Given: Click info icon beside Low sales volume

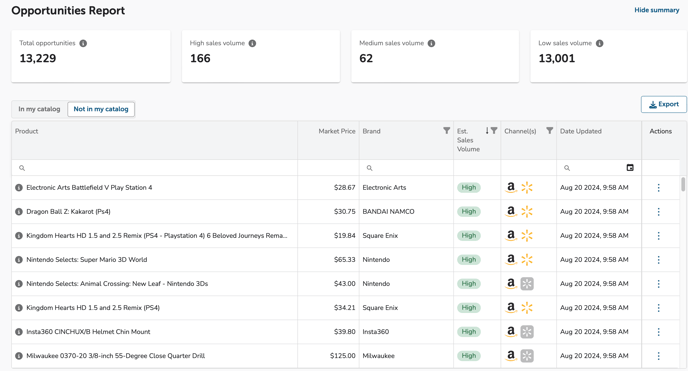Looking at the screenshot, I should [x=600, y=43].
